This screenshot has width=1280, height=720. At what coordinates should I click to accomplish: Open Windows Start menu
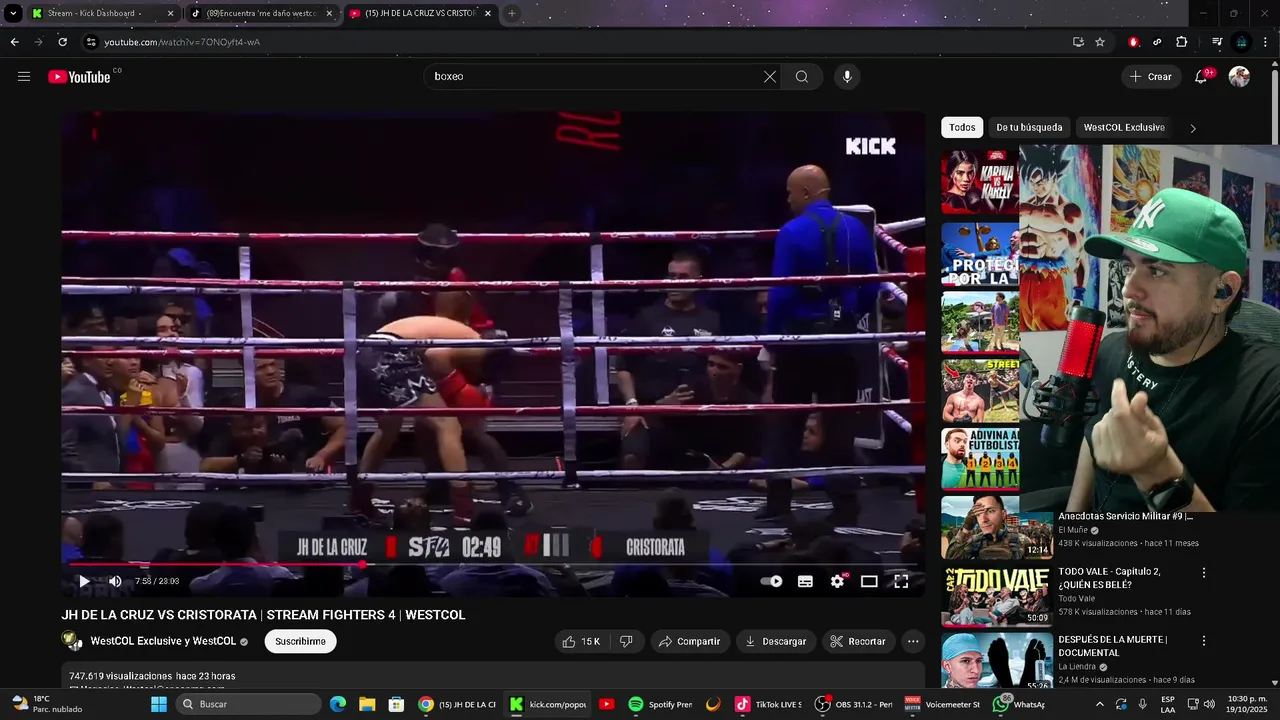(158, 704)
